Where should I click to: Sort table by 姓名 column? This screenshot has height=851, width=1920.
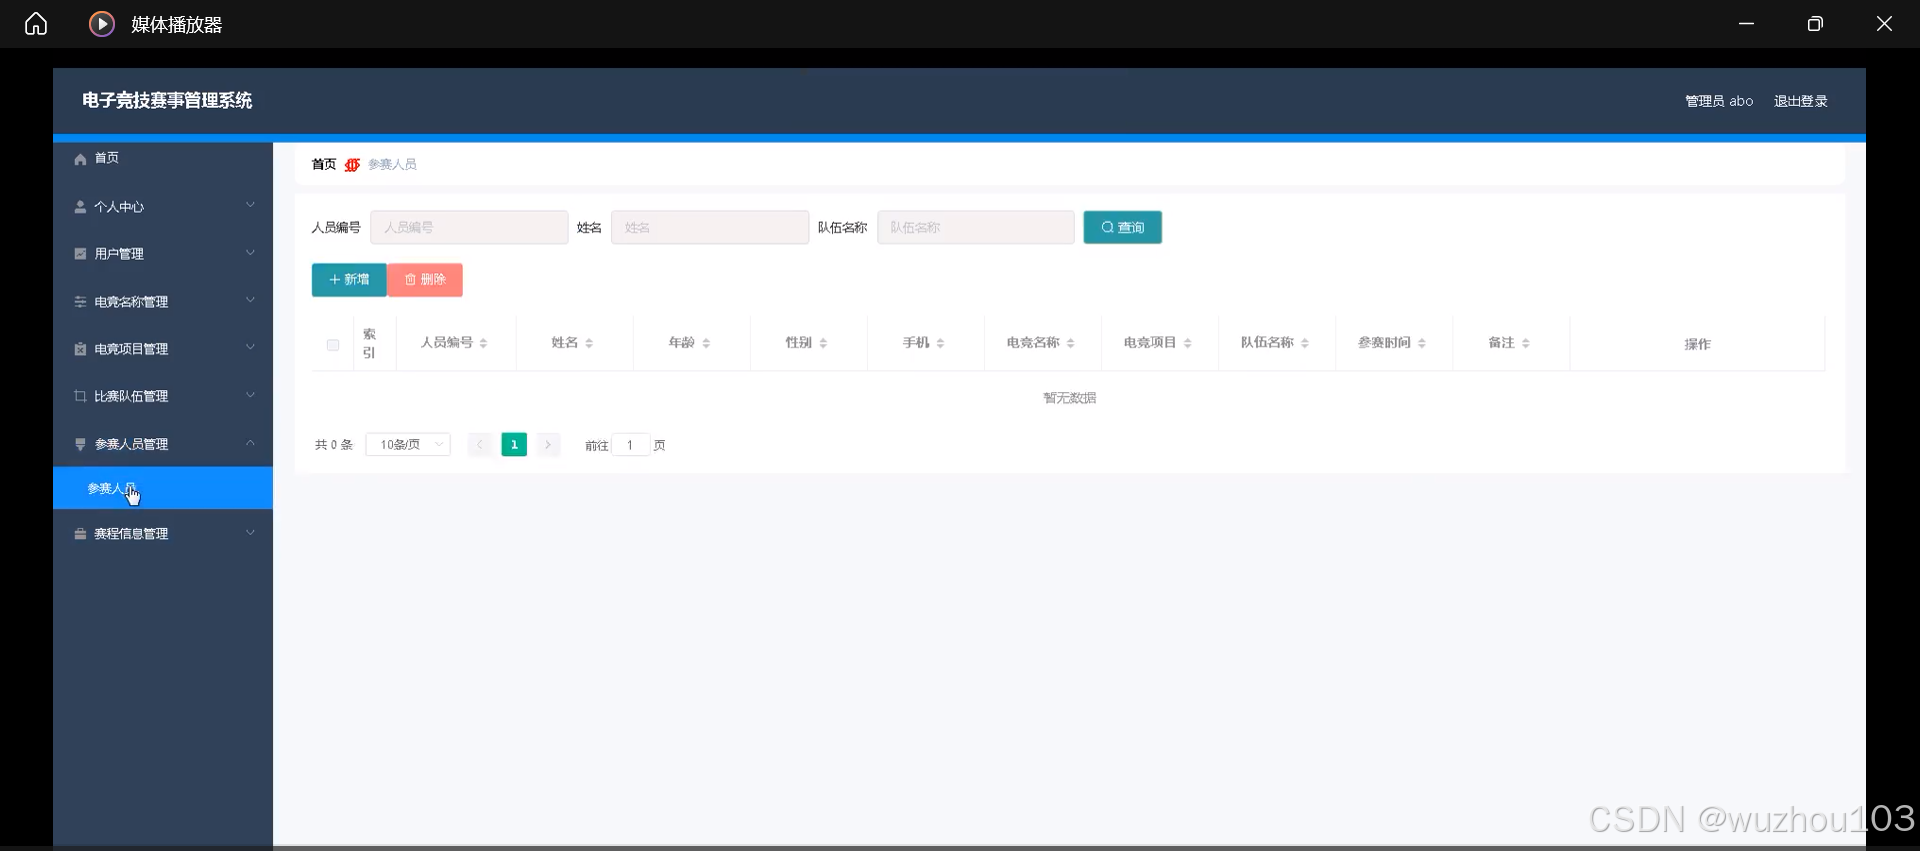click(x=589, y=343)
